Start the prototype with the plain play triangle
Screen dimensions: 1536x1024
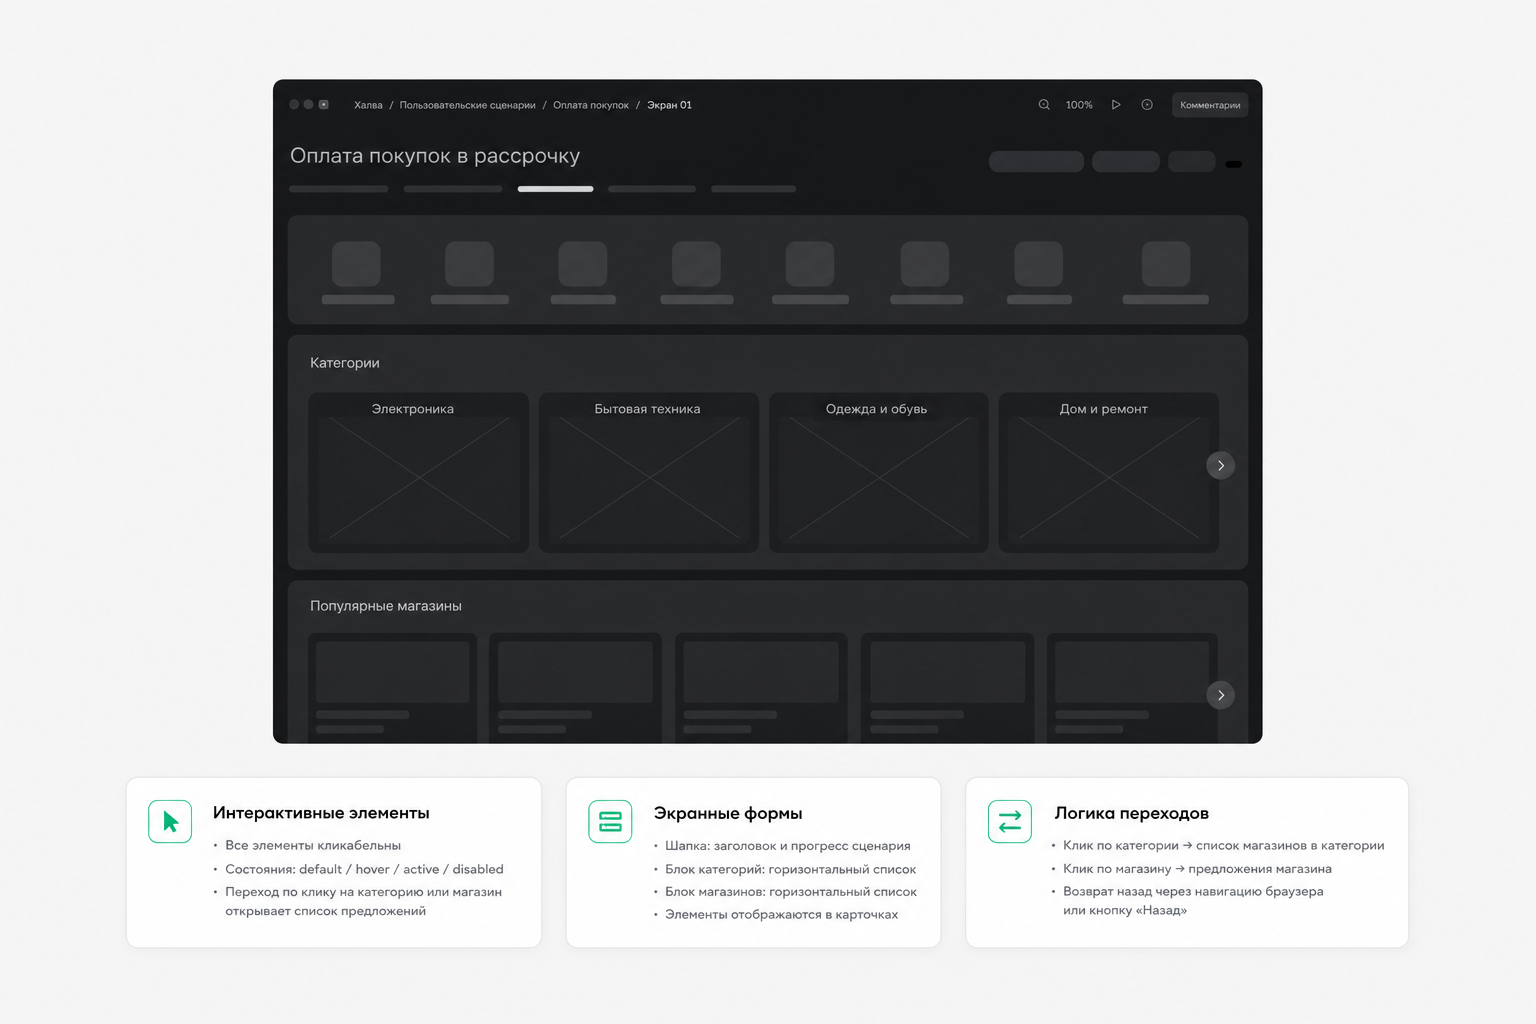coord(1116,105)
